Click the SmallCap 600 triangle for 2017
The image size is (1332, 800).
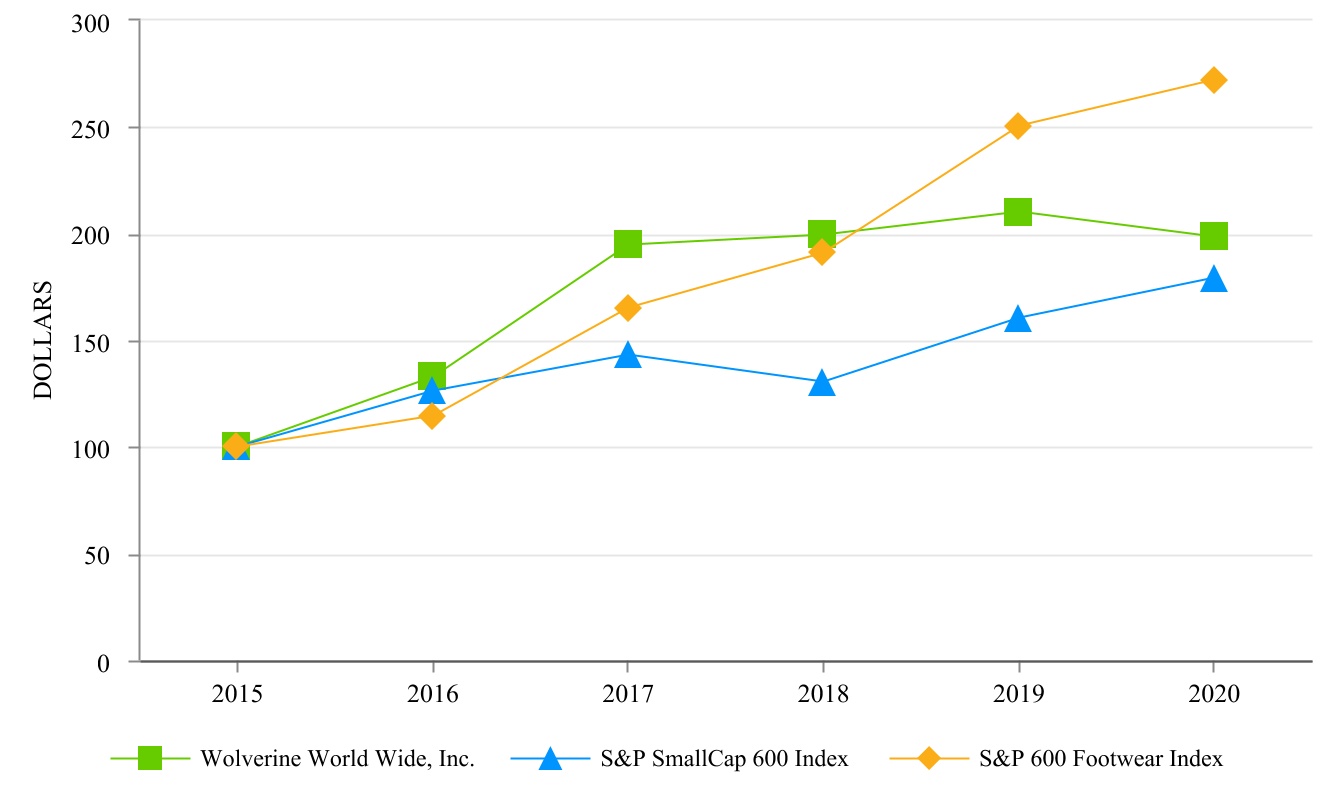(x=627, y=355)
